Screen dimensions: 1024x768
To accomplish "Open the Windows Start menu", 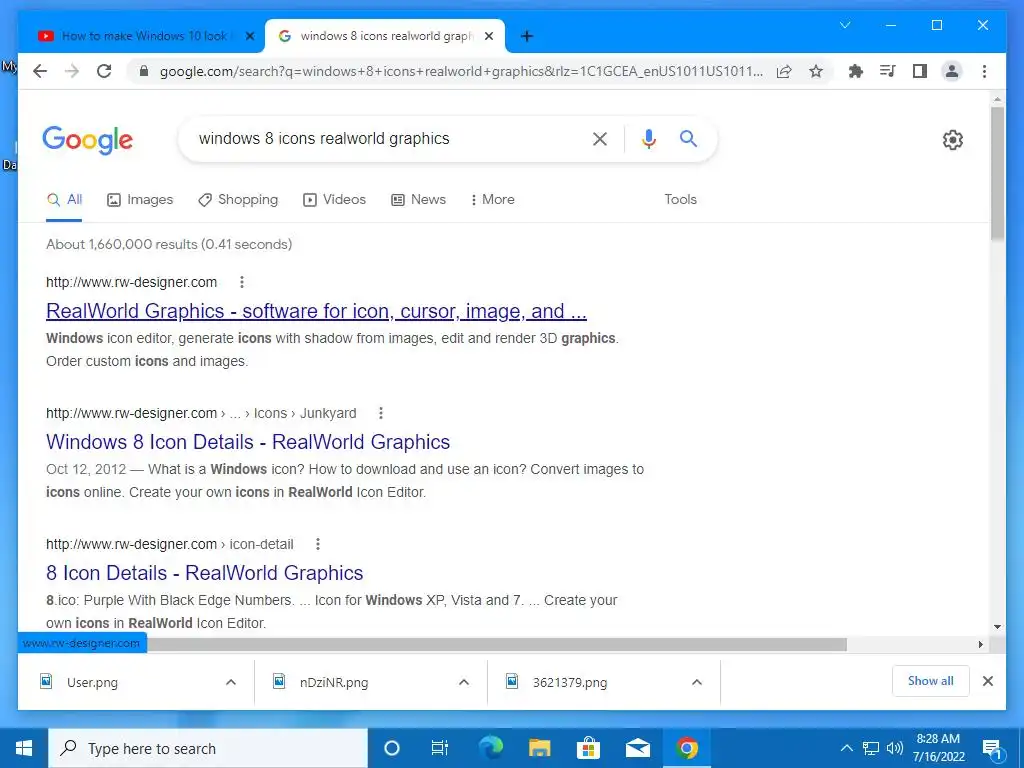I will pos(24,748).
